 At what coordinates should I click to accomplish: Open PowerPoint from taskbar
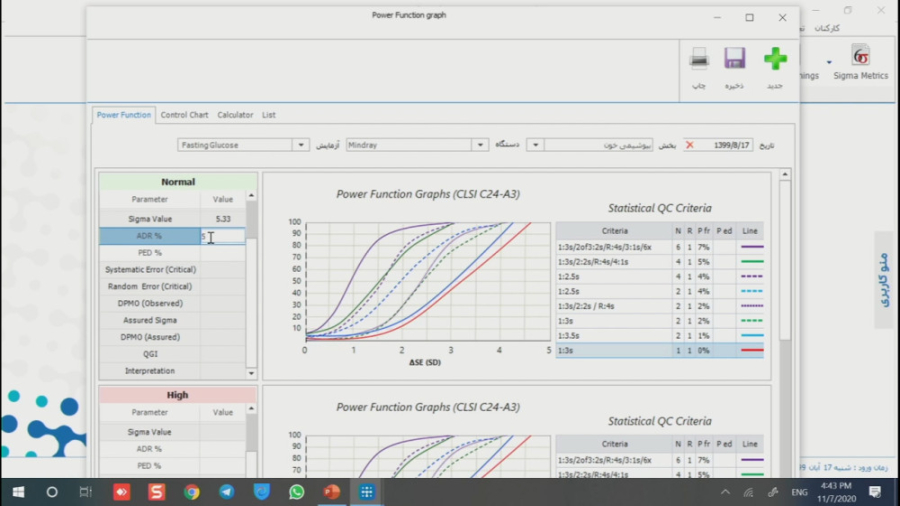tap(331, 492)
